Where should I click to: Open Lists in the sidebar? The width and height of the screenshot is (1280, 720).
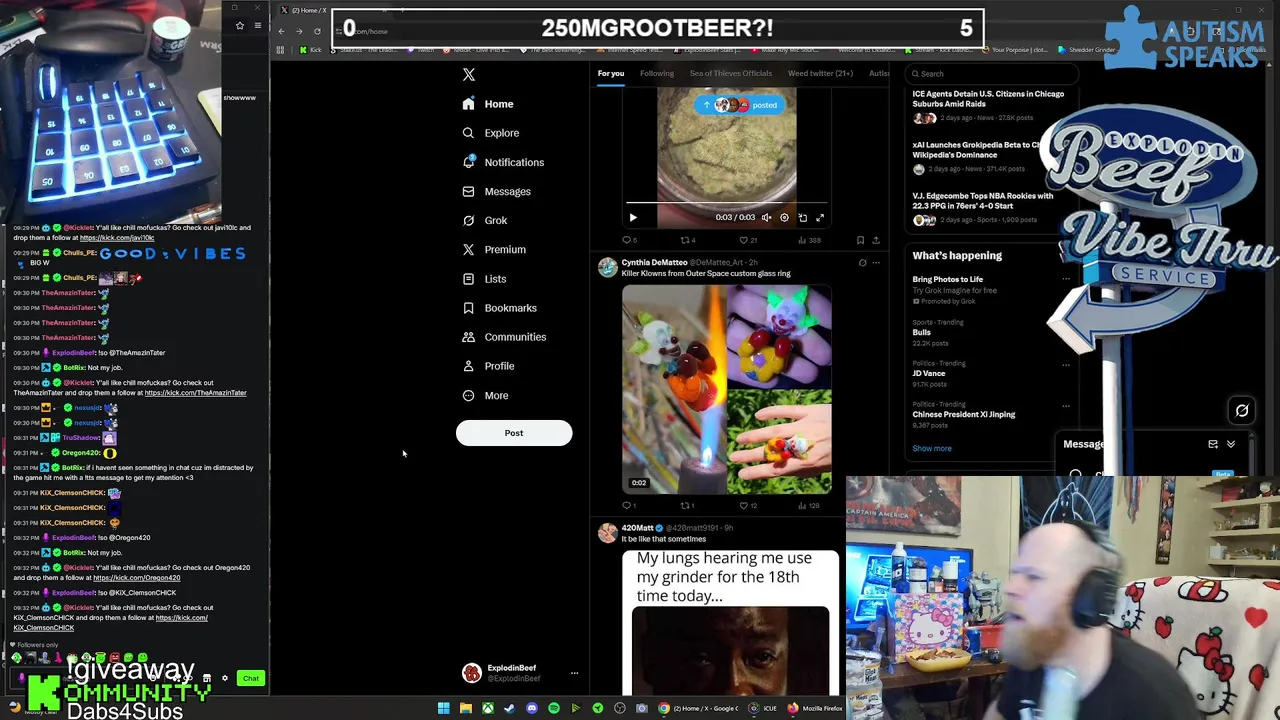484,279
